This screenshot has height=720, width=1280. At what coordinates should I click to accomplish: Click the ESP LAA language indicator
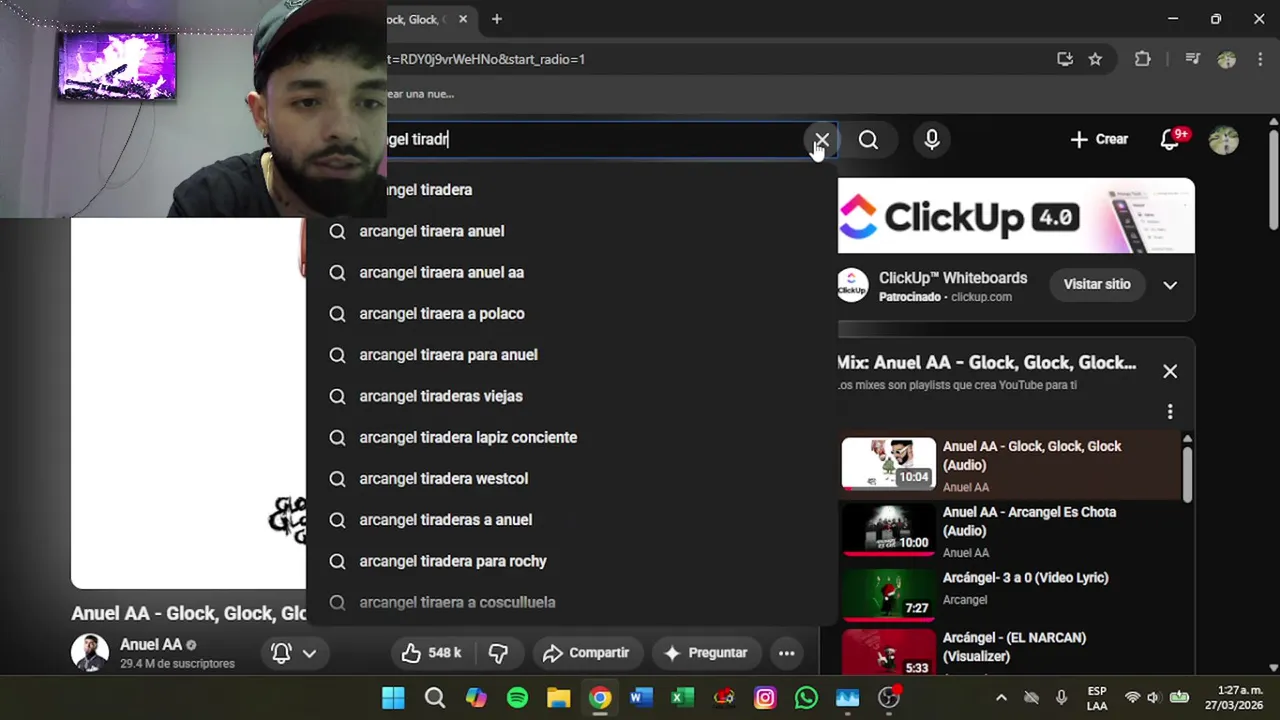tap(1097, 698)
